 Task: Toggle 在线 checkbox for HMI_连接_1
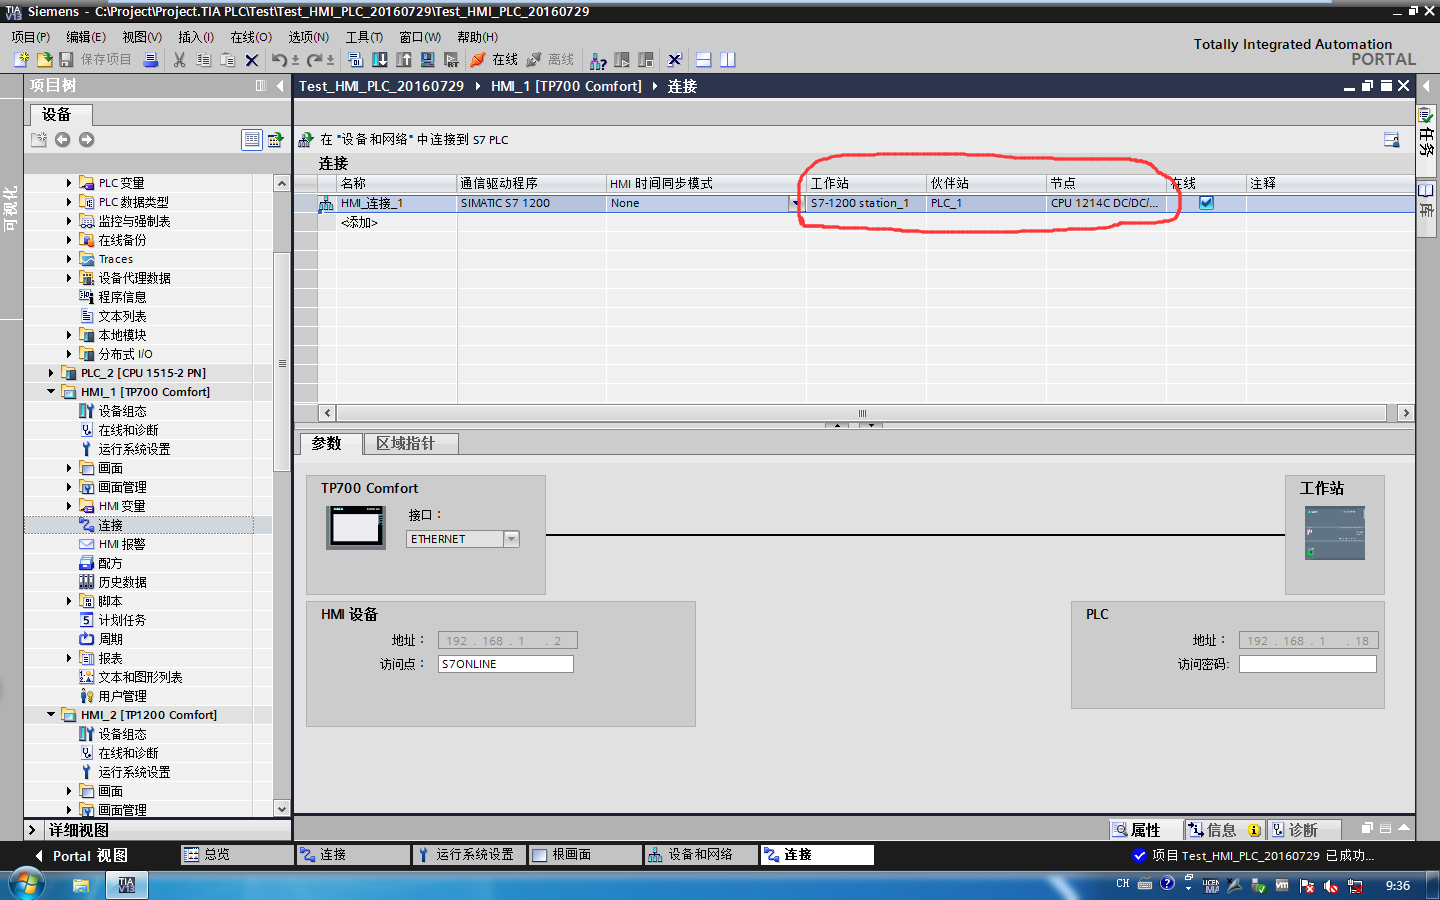point(1206,203)
